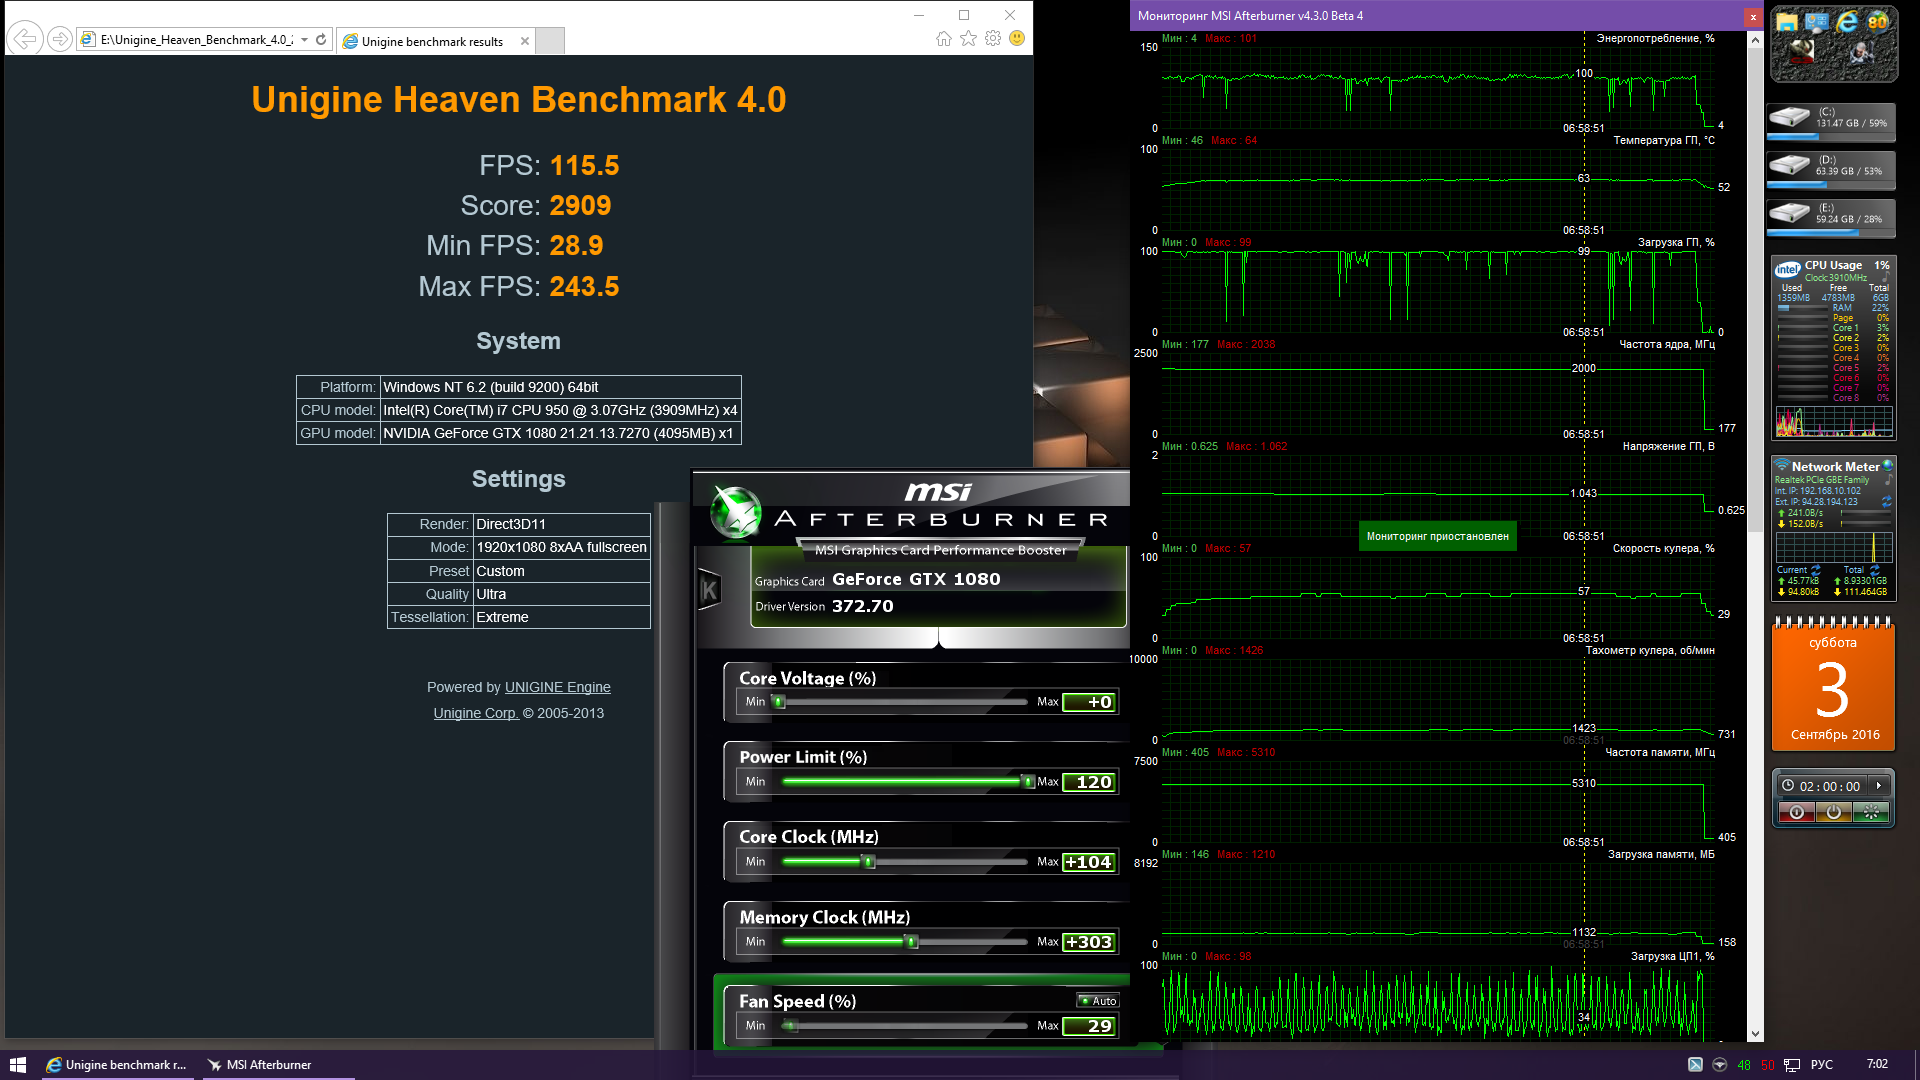Switch to MSI Afterburner taskbar item
The height and width of the screenshot is (1080, 1920).
click(x=268, y=1065)
